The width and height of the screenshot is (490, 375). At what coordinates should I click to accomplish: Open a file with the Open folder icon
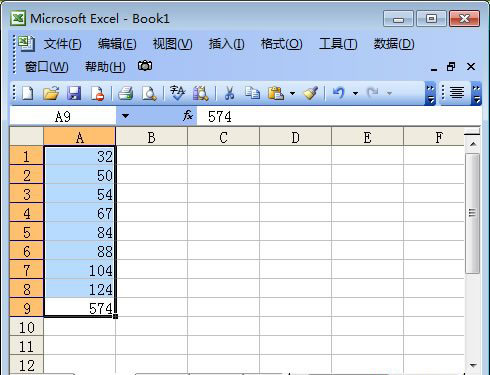51,93
